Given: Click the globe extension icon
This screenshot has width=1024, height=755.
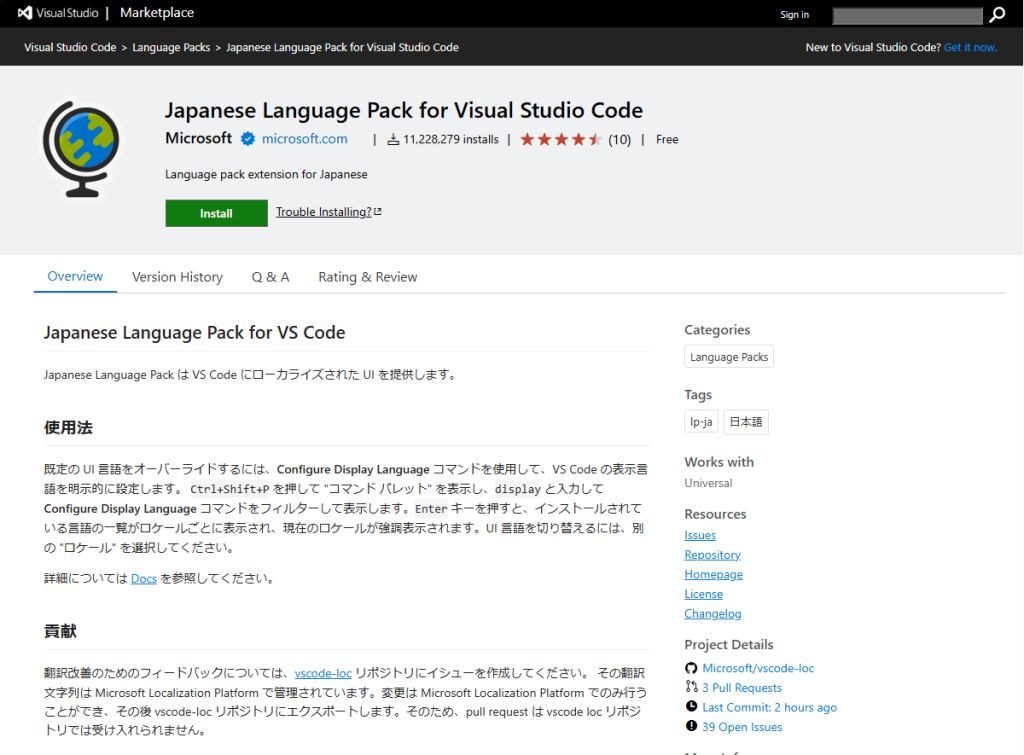Looking at the screenshot, I should click(x=82, y=148).
